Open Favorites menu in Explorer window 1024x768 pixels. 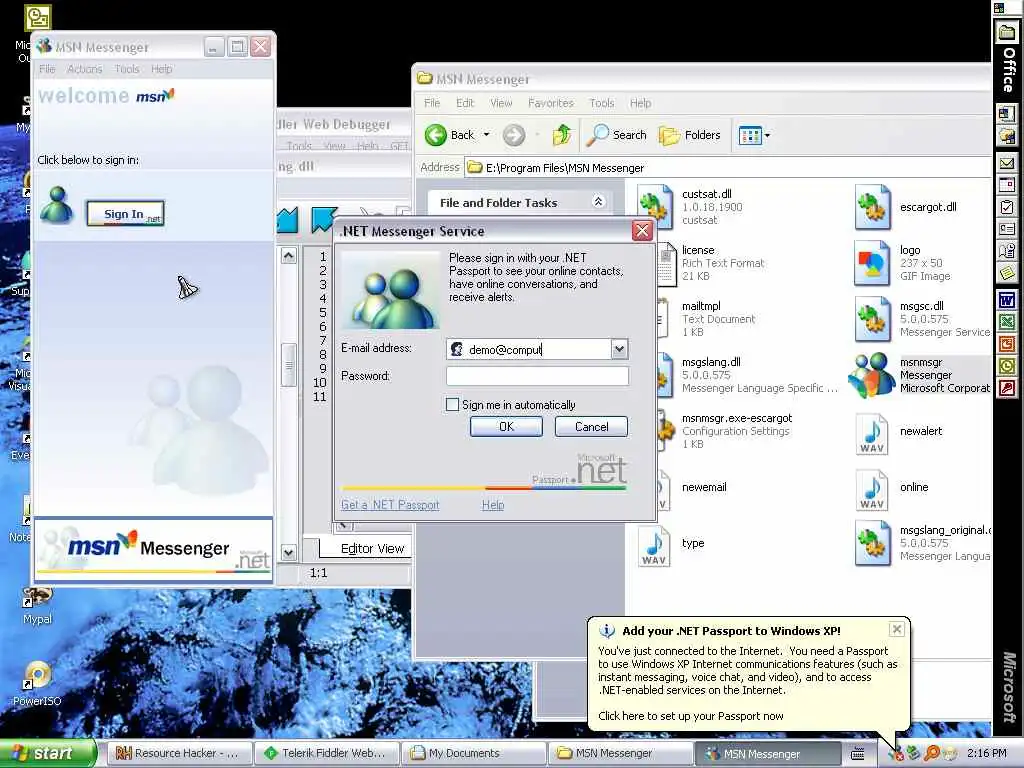(551, 103)
